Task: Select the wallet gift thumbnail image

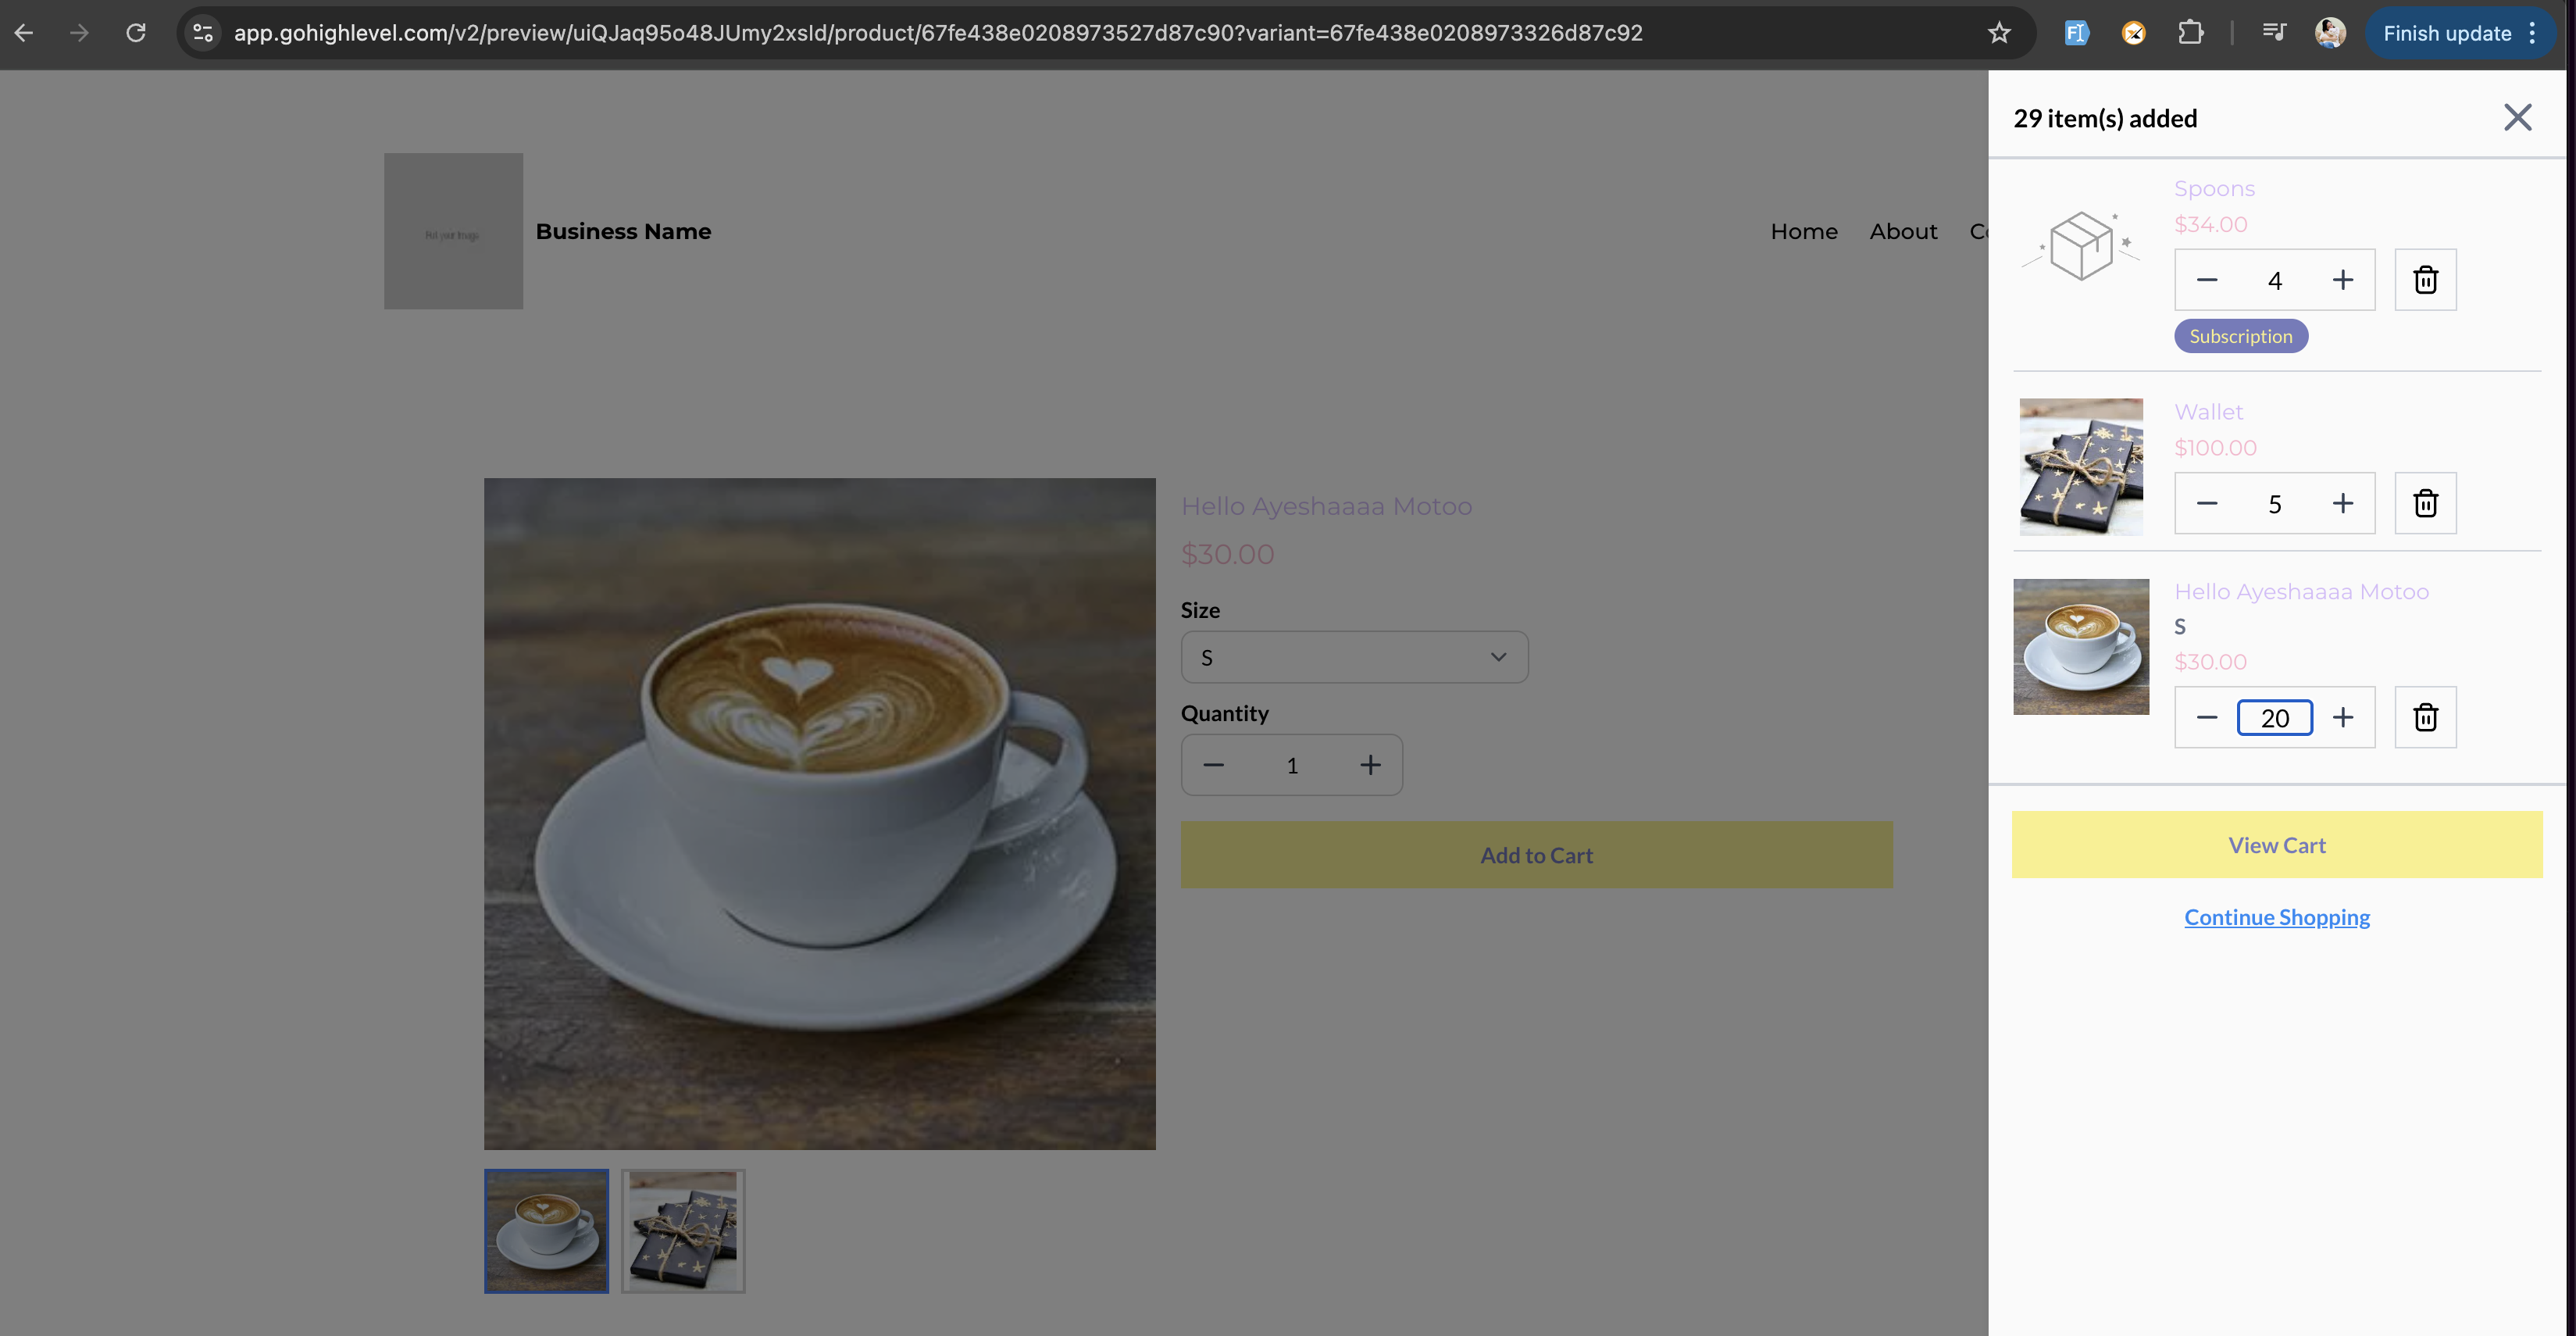Action: [683, 1231]
